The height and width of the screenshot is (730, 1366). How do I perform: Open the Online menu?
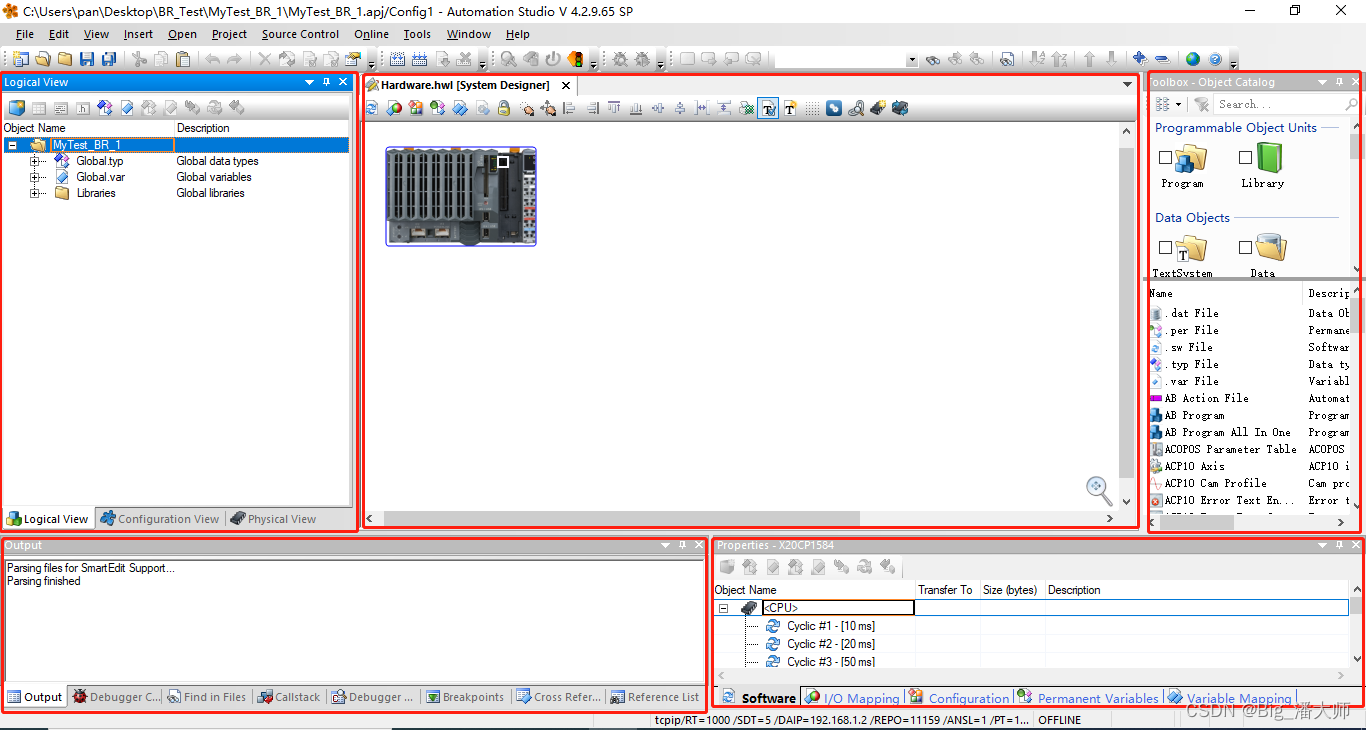pyautogui.click(x=371, y=34)
